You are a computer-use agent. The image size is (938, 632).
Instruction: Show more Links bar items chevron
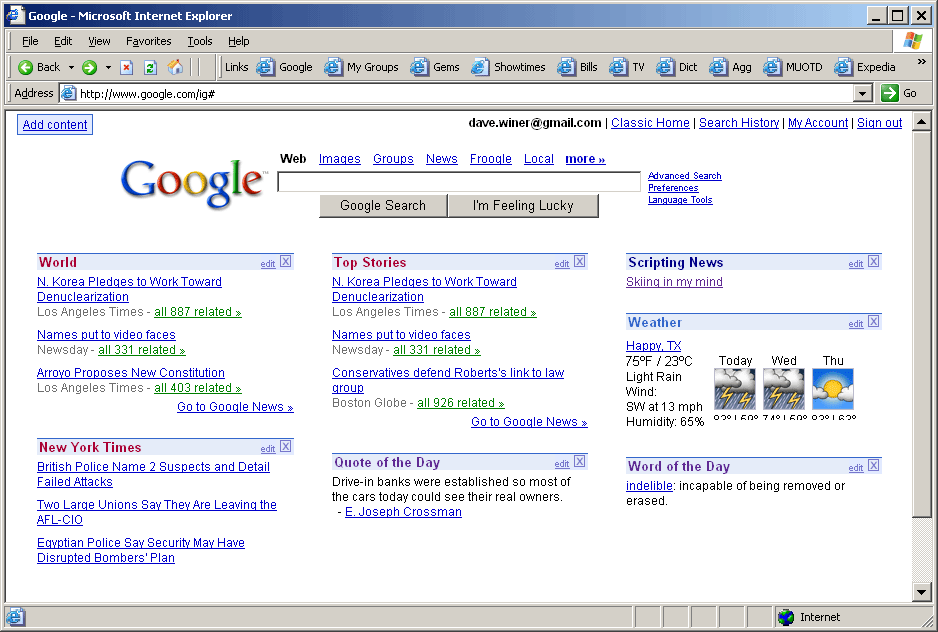(921, 63)
